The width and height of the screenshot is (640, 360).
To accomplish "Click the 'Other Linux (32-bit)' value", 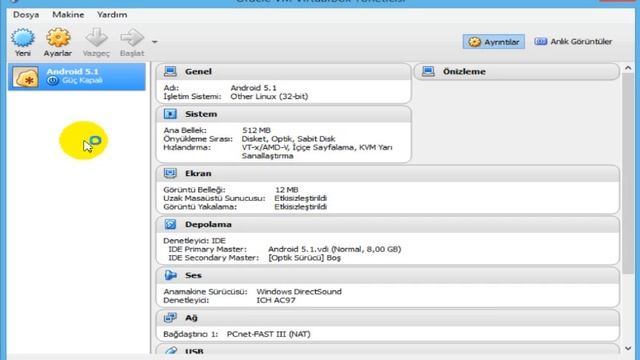I will tap(269, 97).
